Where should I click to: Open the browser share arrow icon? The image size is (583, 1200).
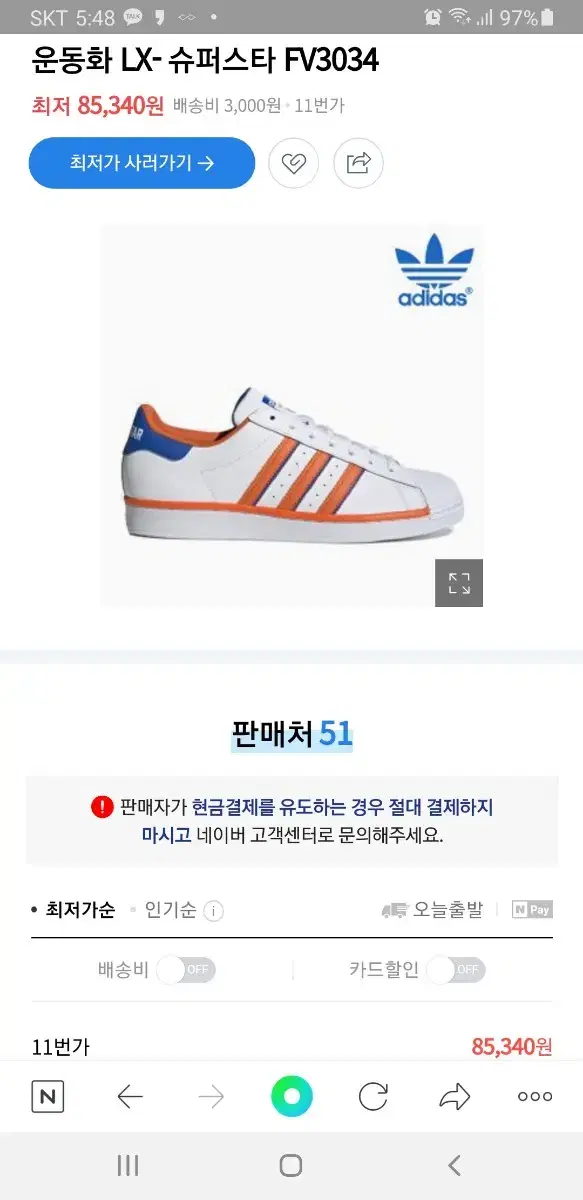455,1097
